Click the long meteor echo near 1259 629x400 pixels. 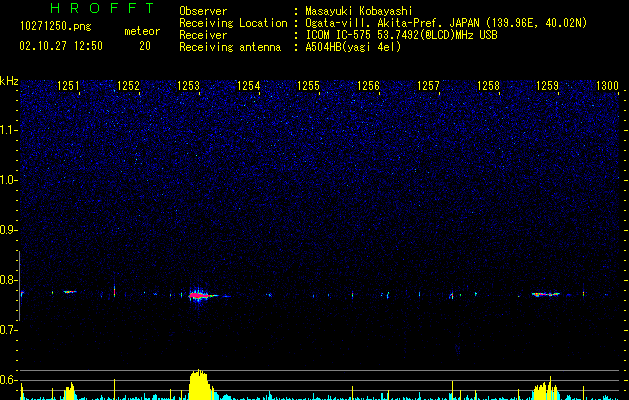[x=546, y=294]
